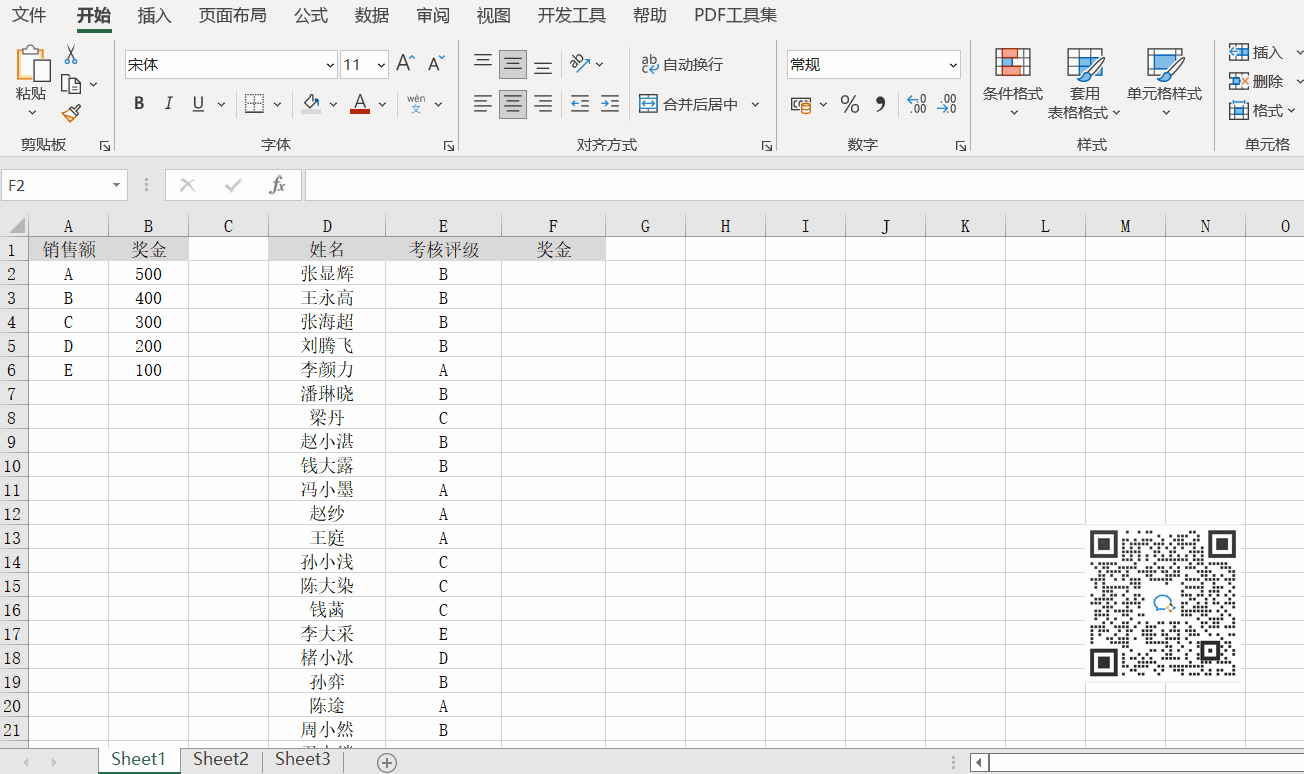Toggle 自动换行 wrap text
Image resolution: width=1304 pixels, height=774 pixels.
click(682, 64)
